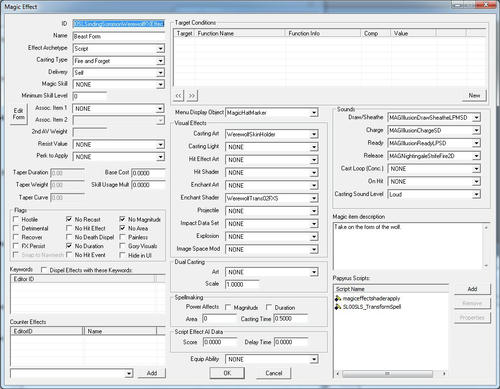Open the Casting Sound Level dropdown
This screenshot has height=389, width=500.
pyautogui.click(x=476, y=194)
